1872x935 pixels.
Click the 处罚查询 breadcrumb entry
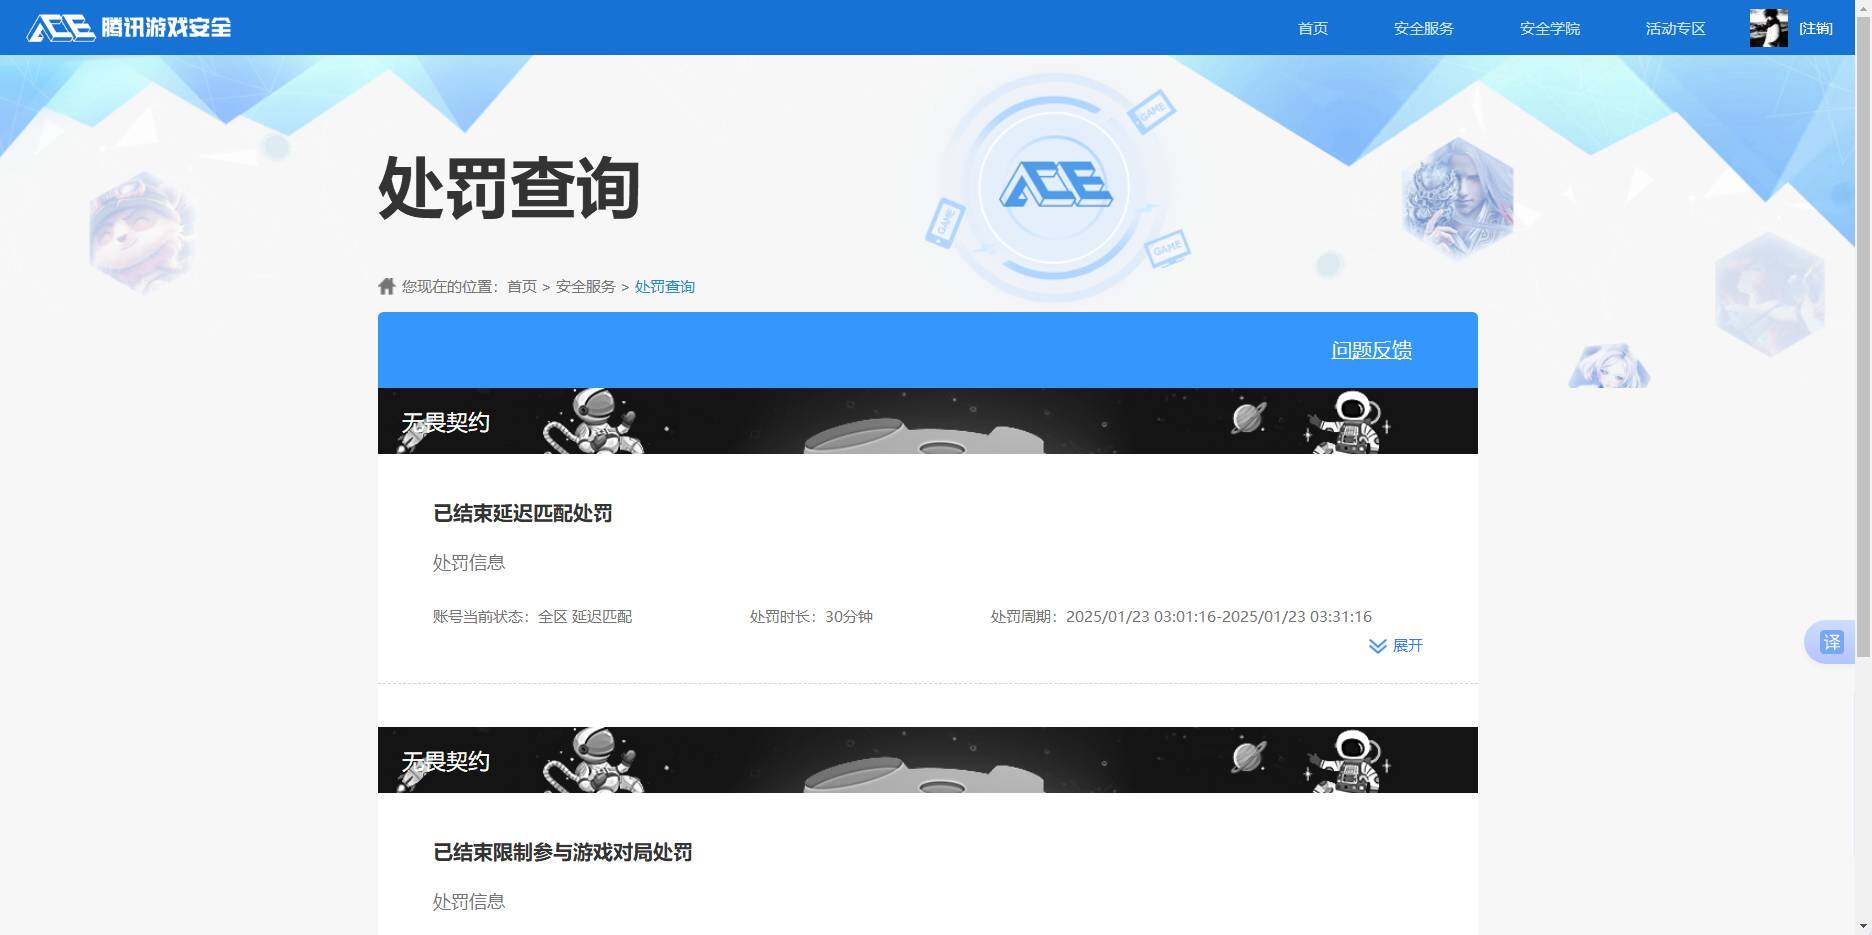click(x=665, y=285)
